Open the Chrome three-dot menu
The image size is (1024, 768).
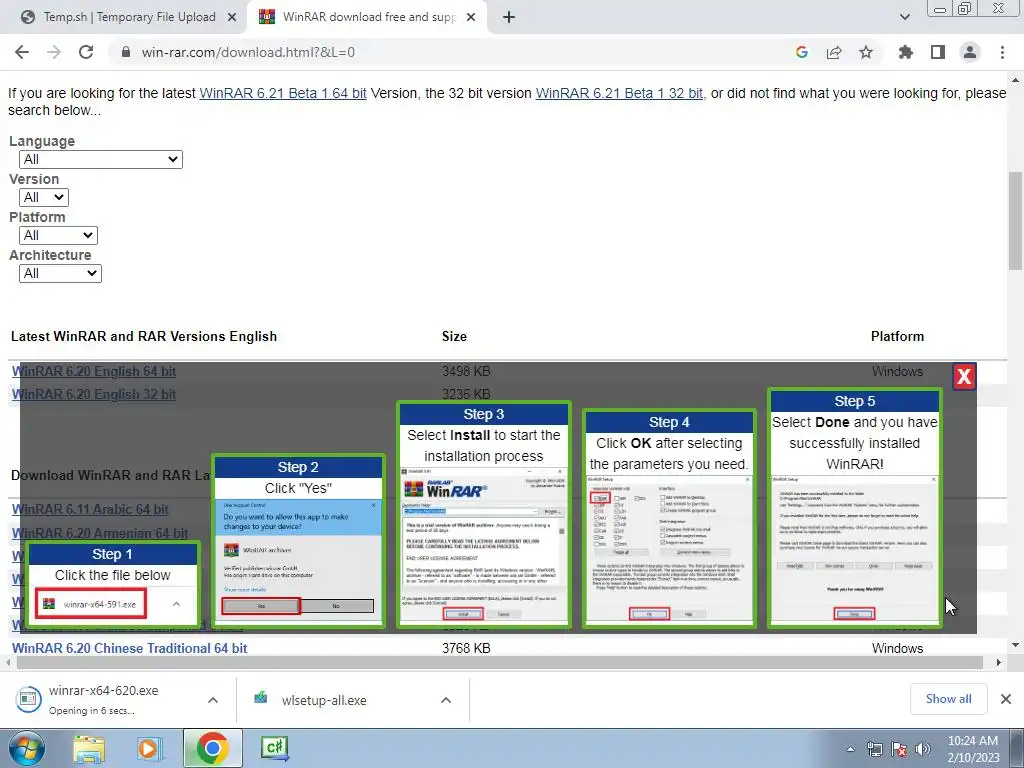[1002, 52]
